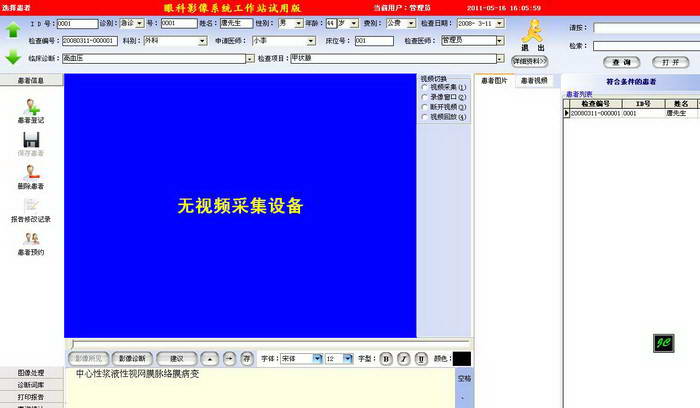The image size is (700, 408).
Task: Click the 检查编号 input field
Action: tap(90, 41)
